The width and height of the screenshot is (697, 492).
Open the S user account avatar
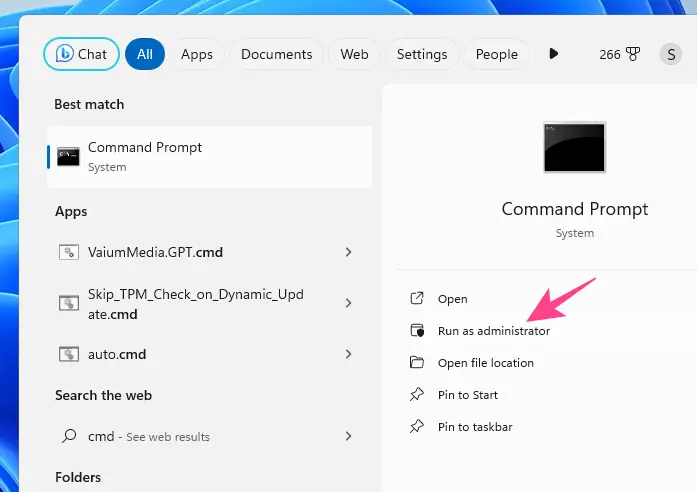[x=671, y=54]
